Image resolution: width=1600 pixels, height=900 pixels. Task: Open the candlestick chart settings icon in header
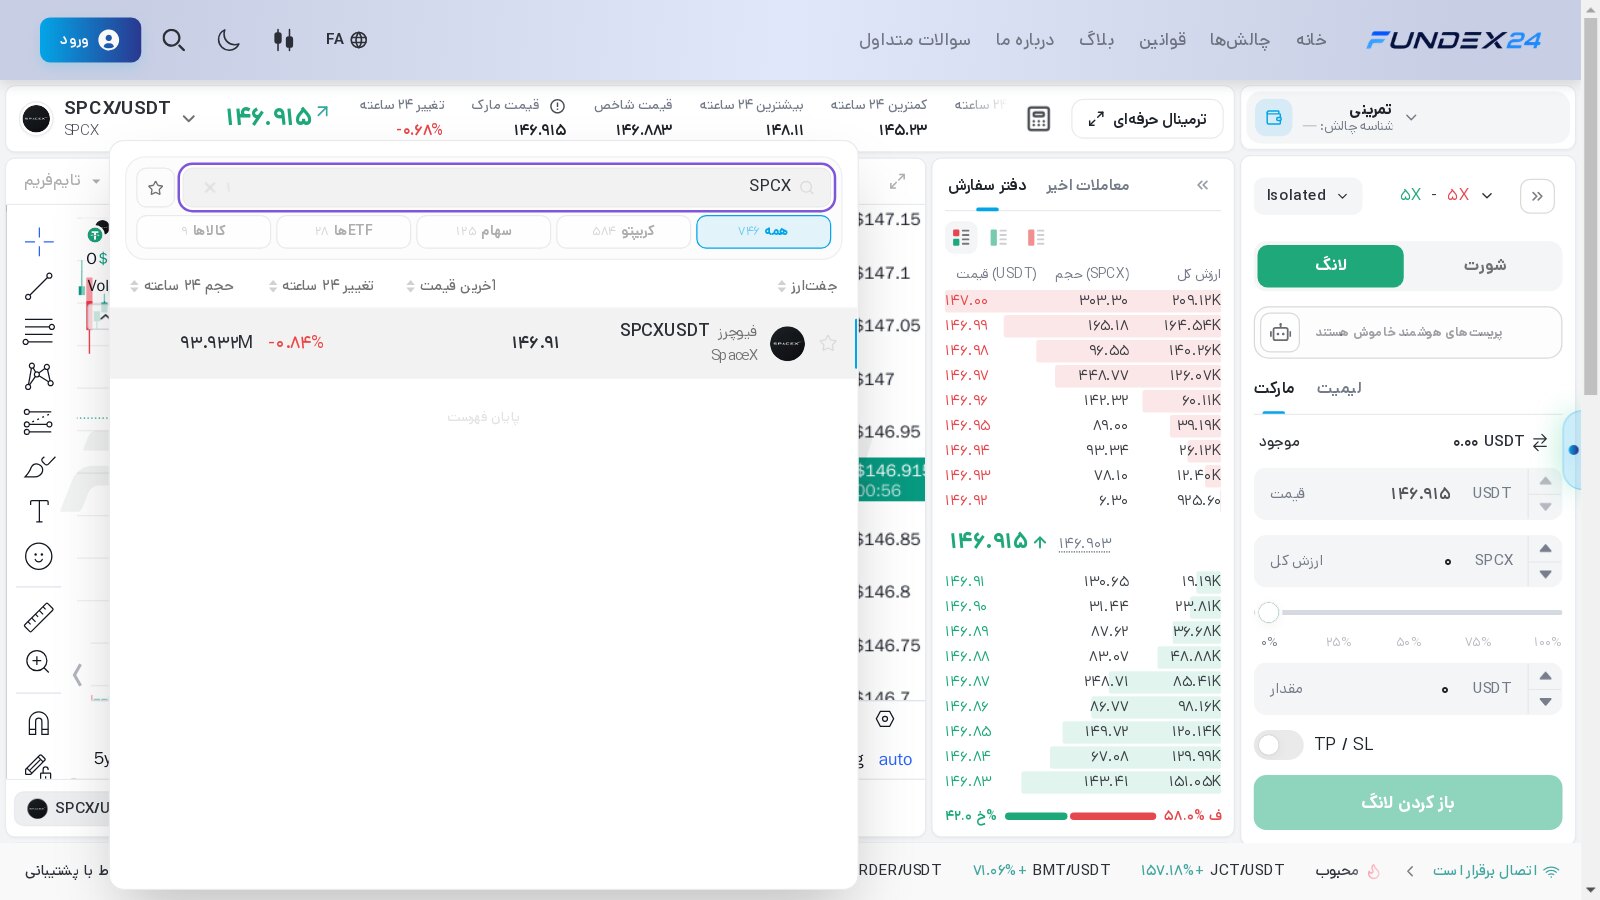pos(284,40)
